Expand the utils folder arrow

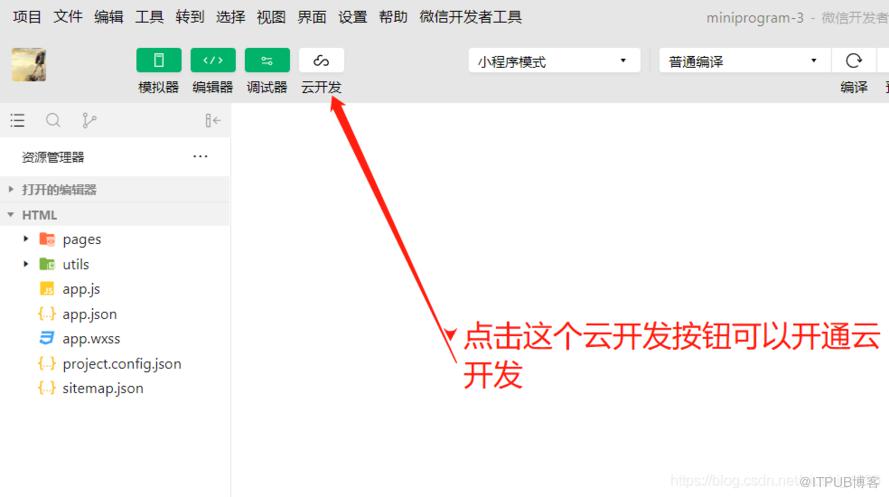click(x=26, y=264)
